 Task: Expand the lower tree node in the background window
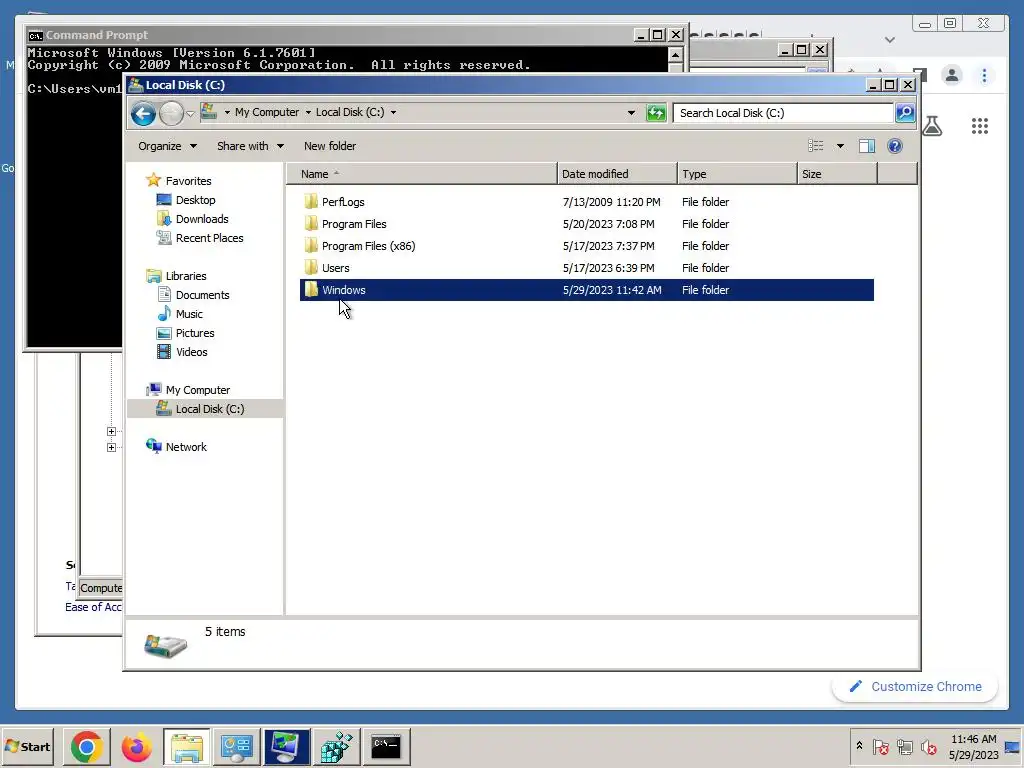point(111,447)
